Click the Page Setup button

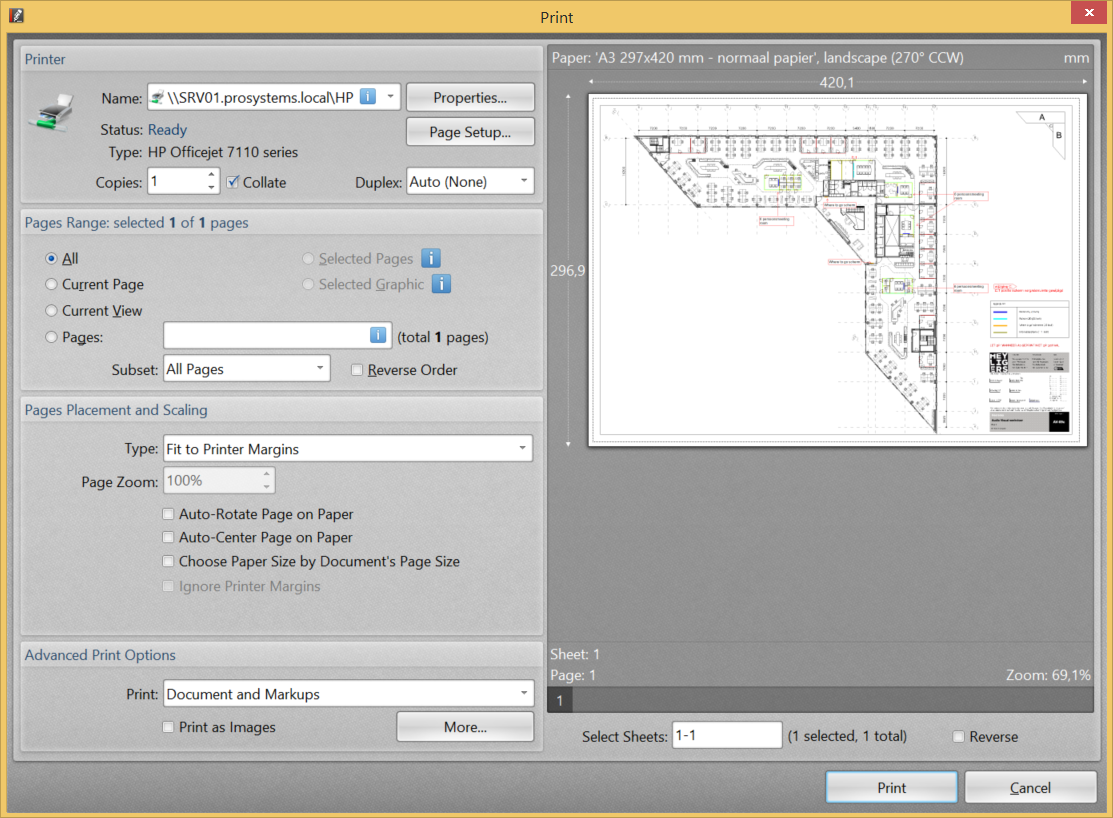[470, 132]
